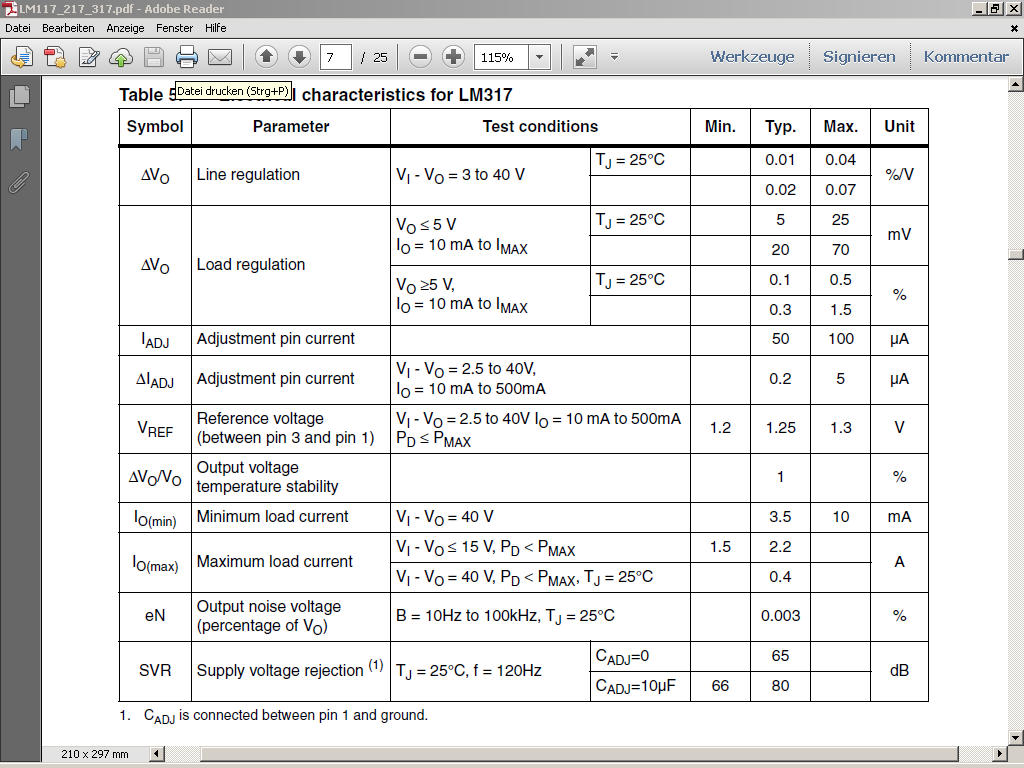Open the Werkzeuge pane
This screenshot has height=768, width=1024.
[x=752, y=57]
